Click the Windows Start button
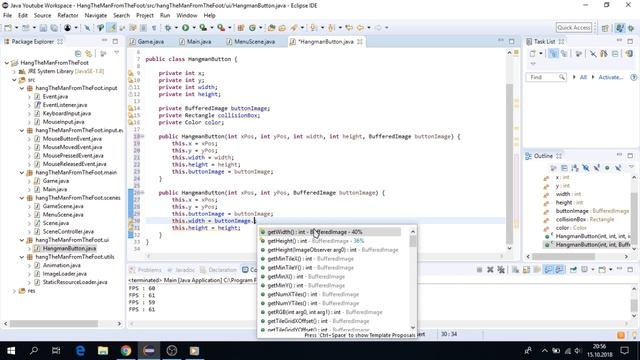This screenshot has height=360, width=640. [11, 351]
